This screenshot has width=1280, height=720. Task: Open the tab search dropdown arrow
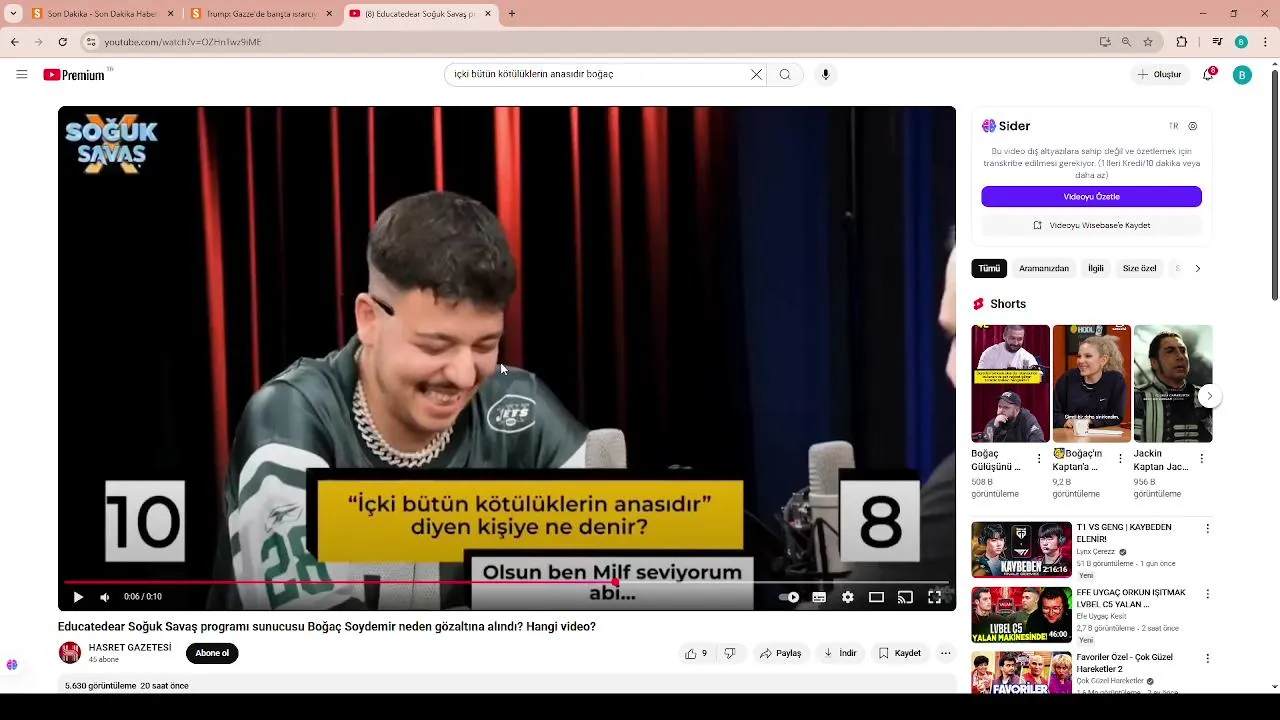coord(13,14)
